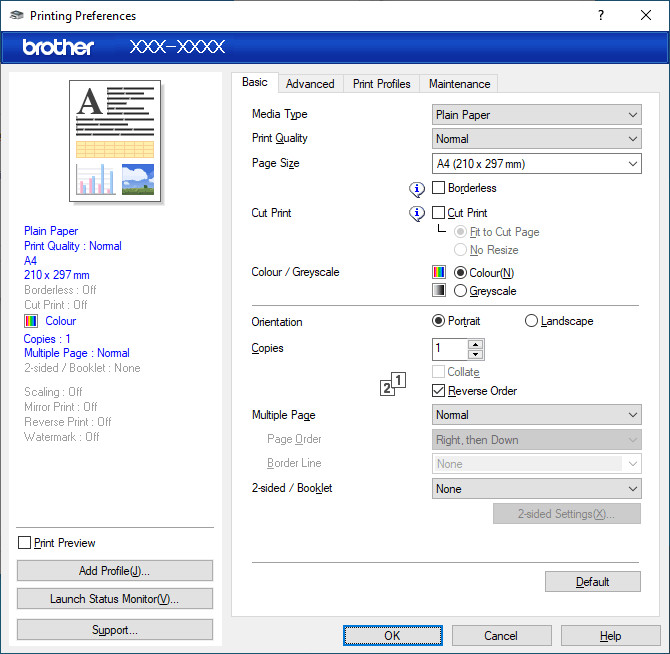
Task: Click the Cancel button
Action: [x=501, y=636]
